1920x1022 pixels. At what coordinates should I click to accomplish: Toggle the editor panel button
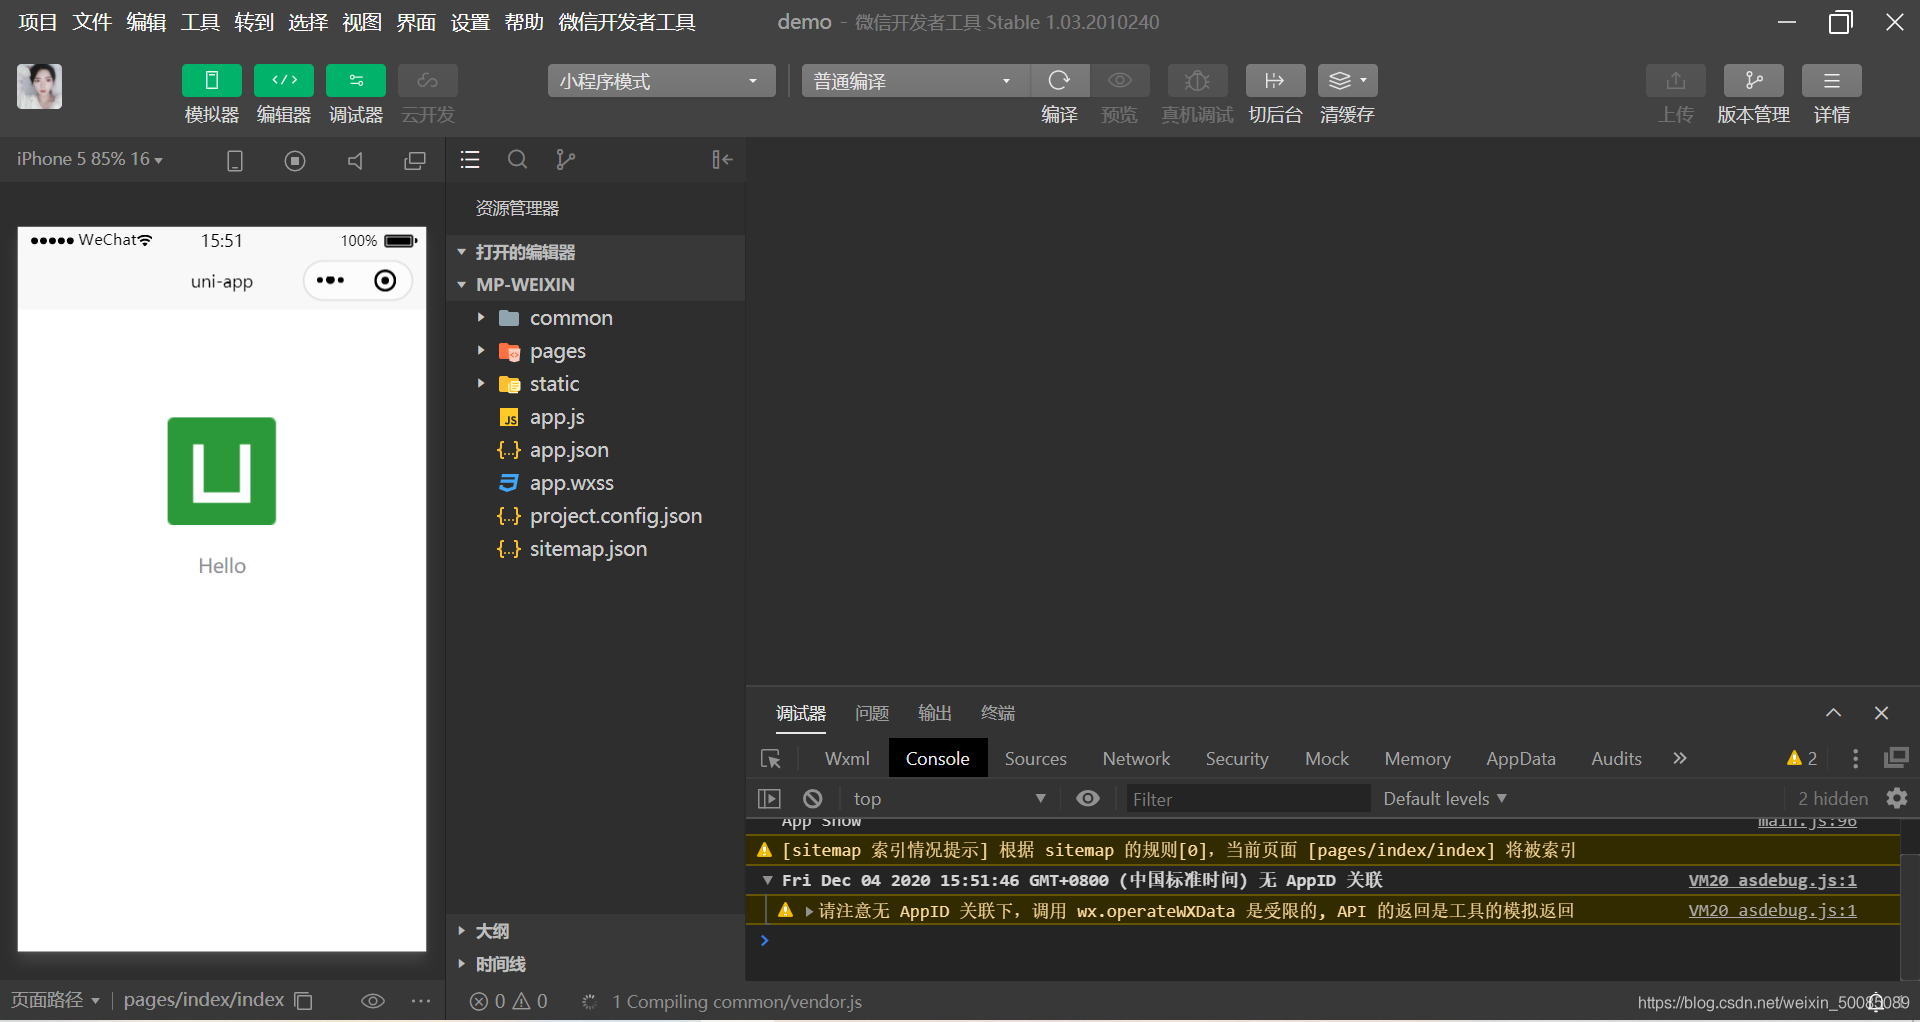284,81
